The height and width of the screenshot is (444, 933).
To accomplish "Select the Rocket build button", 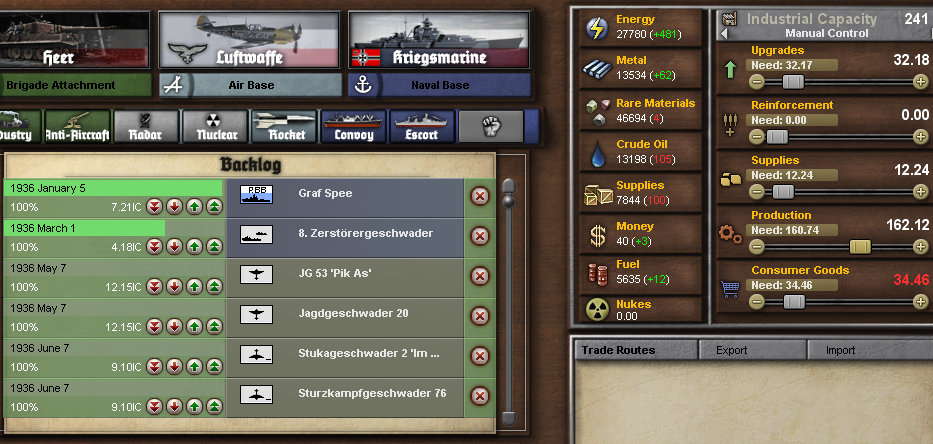I will click(x=283, y=127).
